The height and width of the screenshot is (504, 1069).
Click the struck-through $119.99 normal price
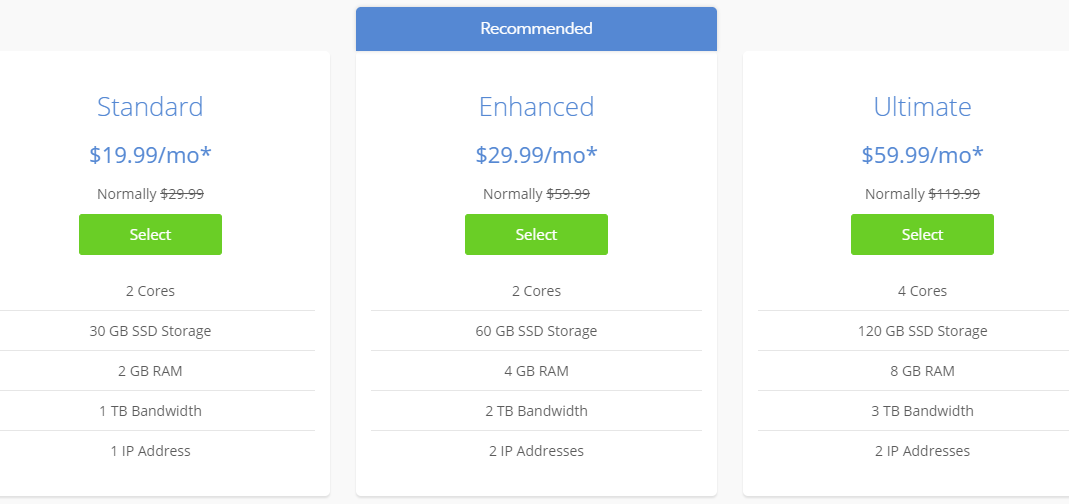pyautogui.click(x=954, y=194)
